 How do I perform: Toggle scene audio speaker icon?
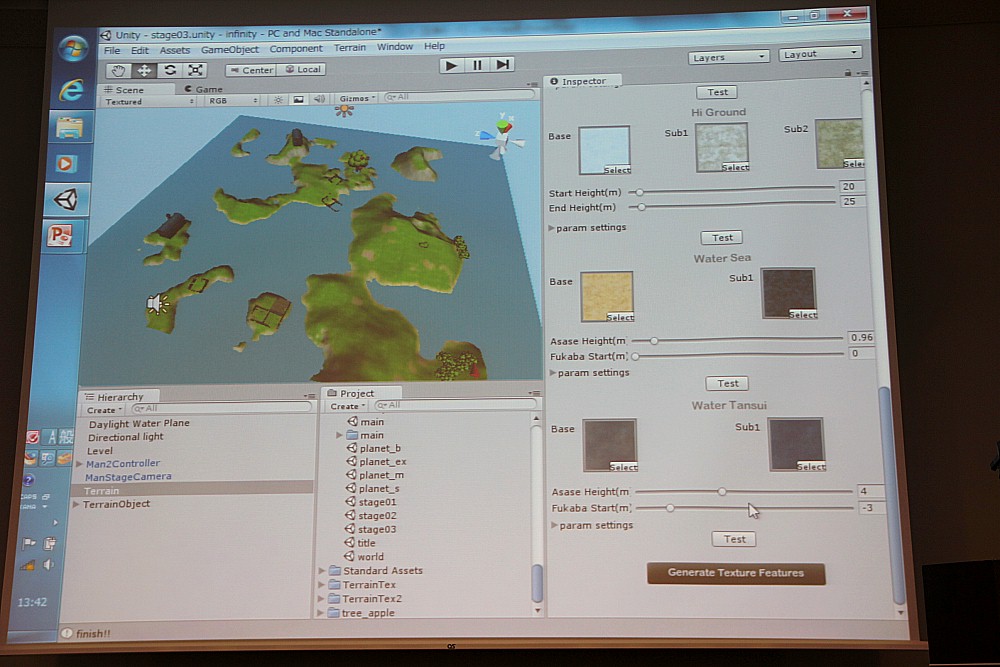(319, 99)
